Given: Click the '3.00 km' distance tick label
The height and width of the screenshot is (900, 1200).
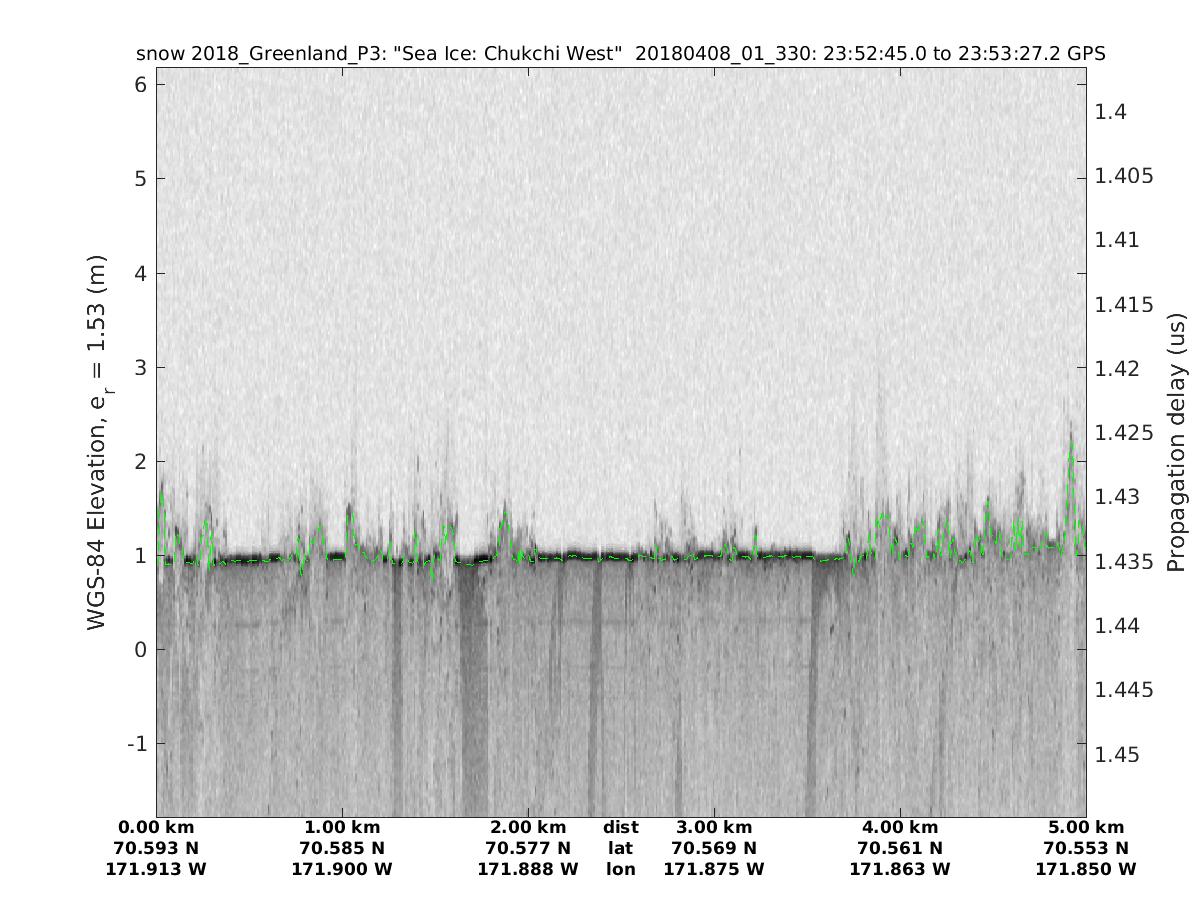Looking at the screenshot, I should click(x=714, y=827).
